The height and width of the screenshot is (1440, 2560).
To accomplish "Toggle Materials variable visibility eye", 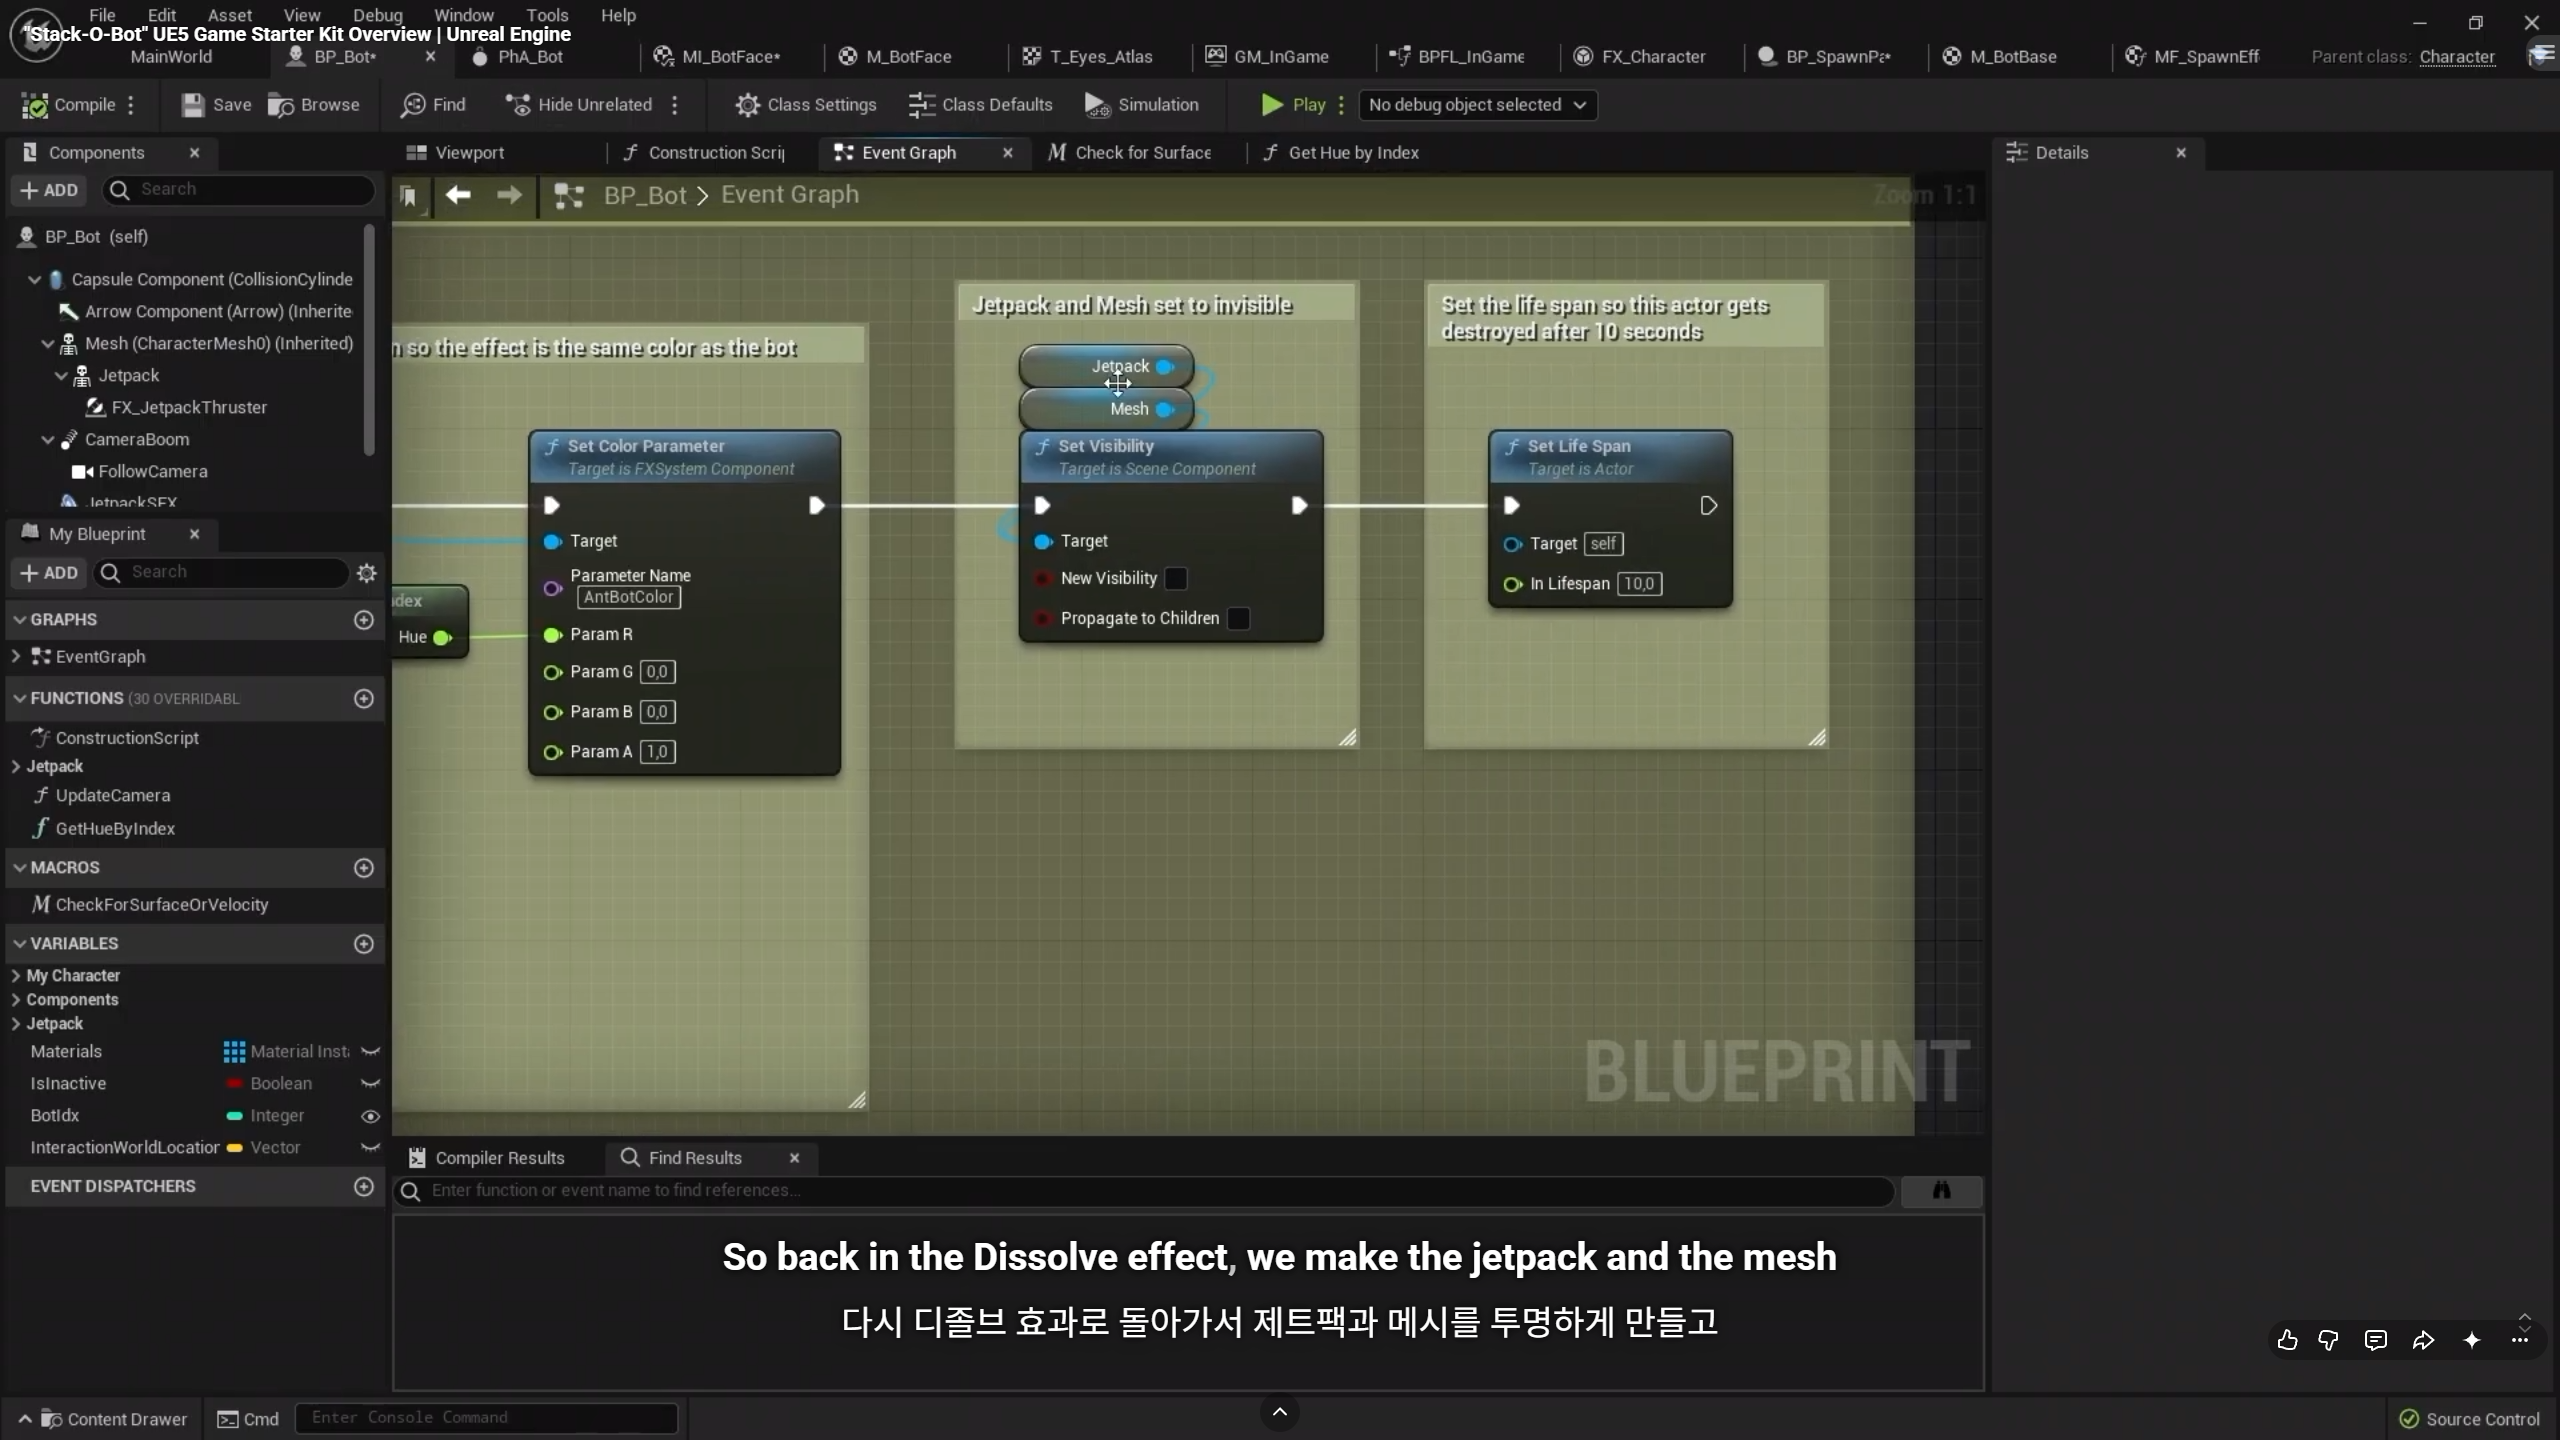I will click(x=370, y=1052).
